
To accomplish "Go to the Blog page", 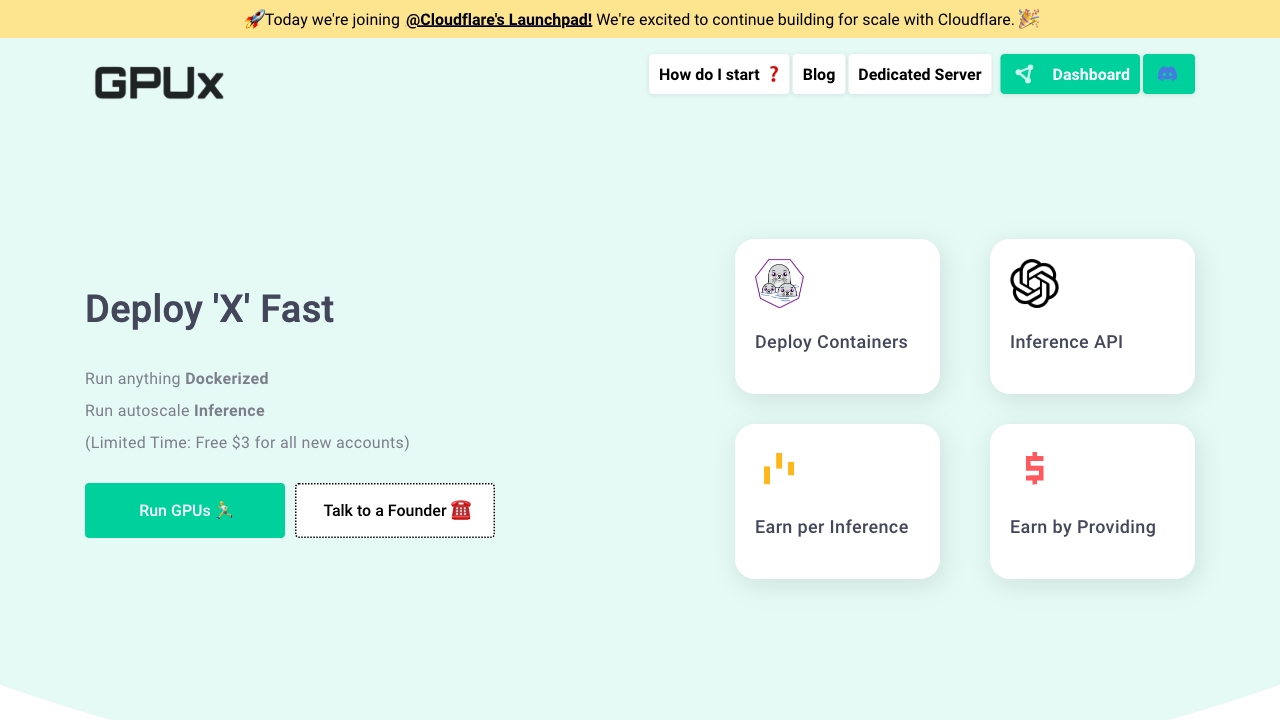I will (x=818, y=74).
